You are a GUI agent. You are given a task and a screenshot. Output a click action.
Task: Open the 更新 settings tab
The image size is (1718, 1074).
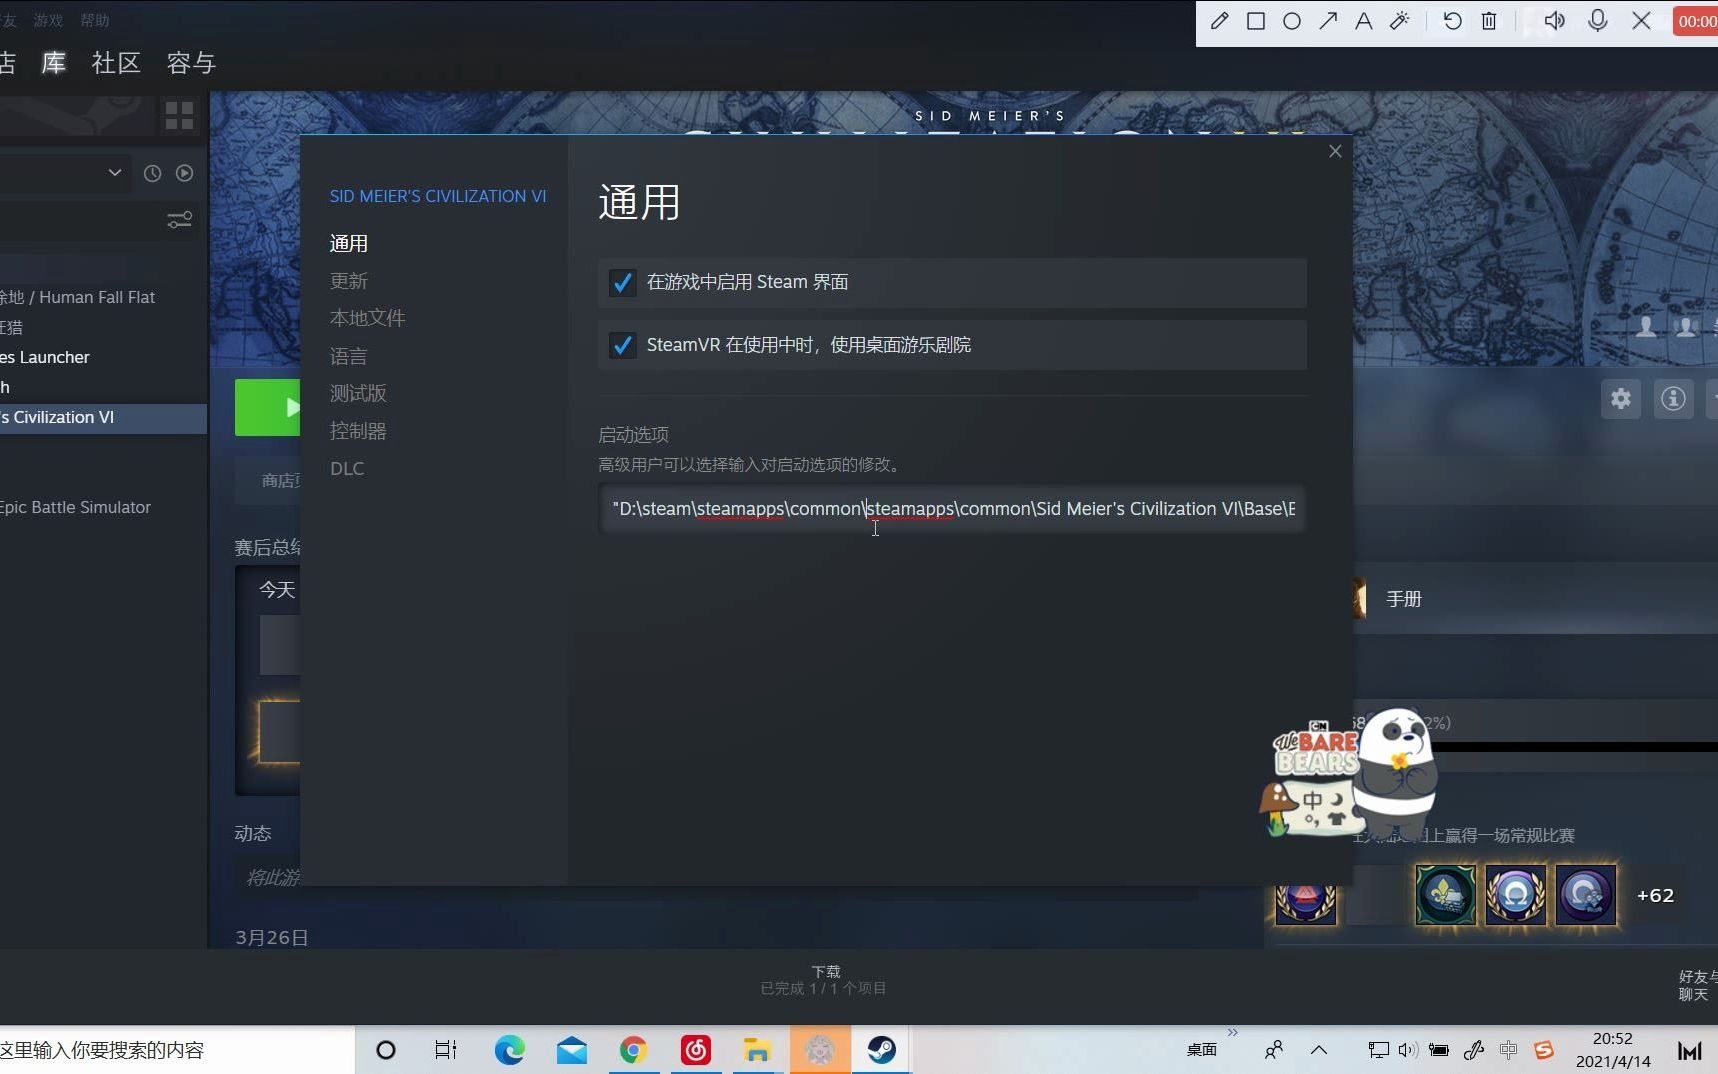click(349, 281)
